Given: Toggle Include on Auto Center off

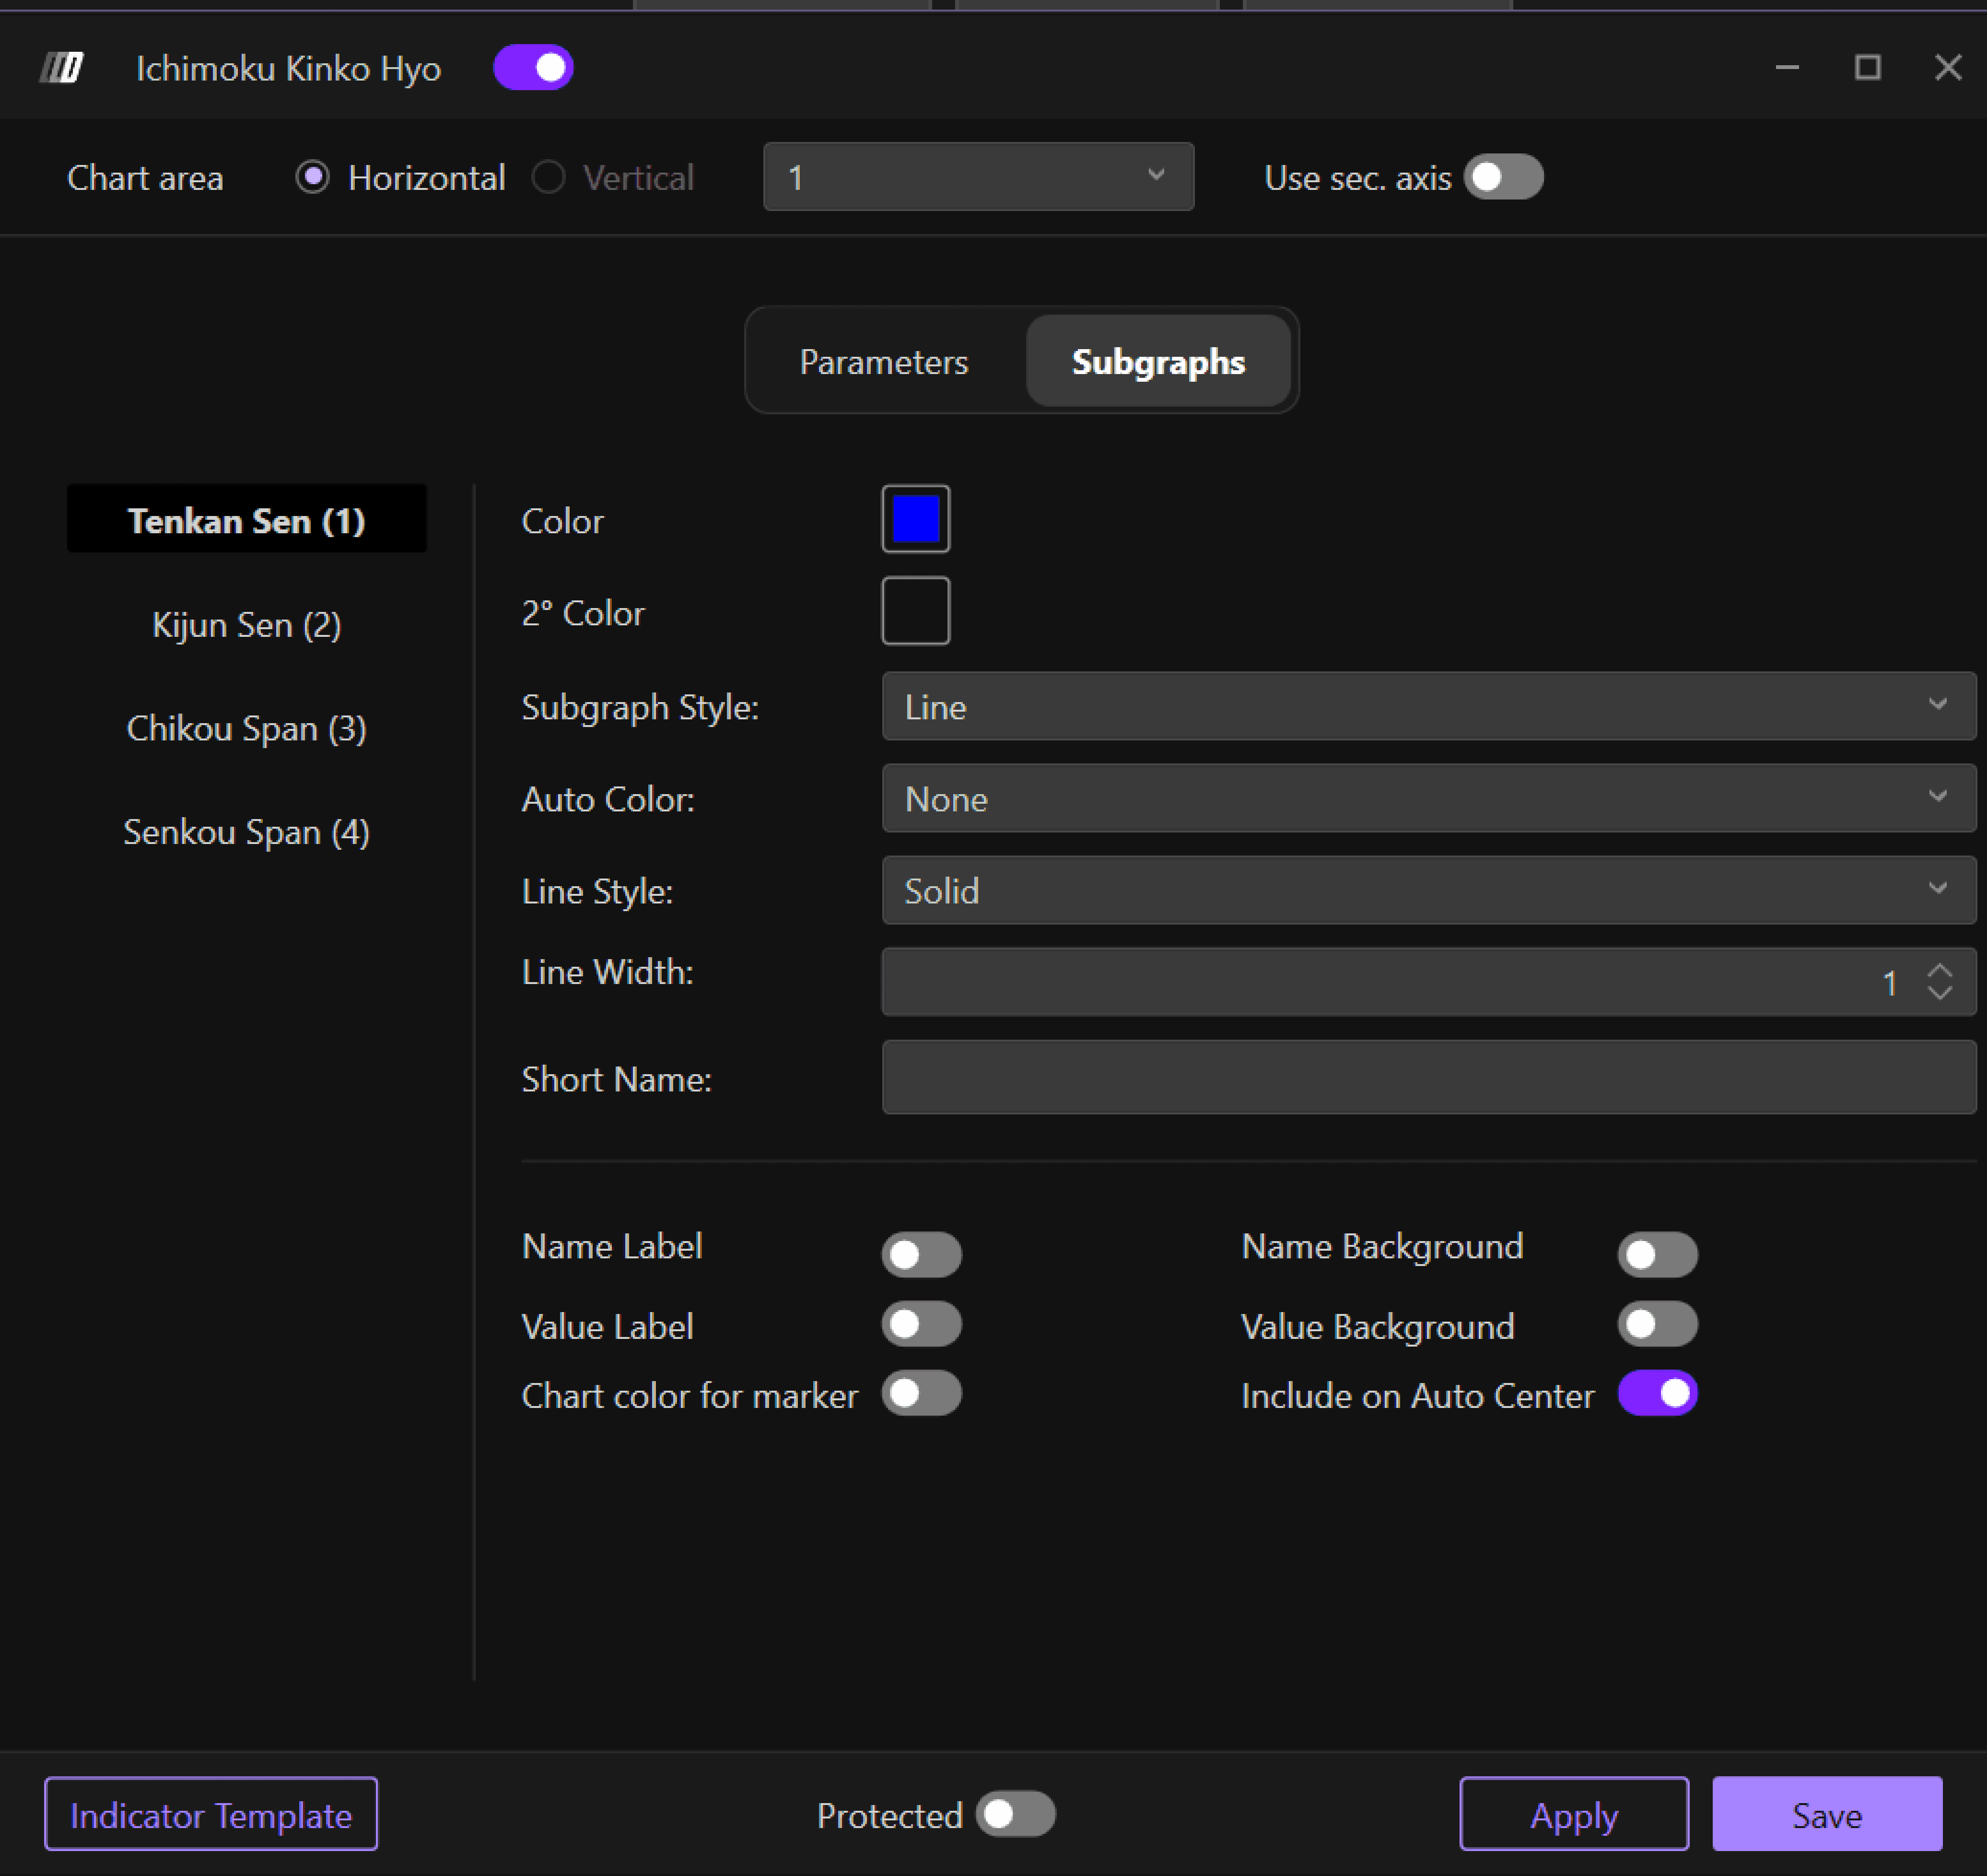Looking at the screenshot, I should click(x=1657, y=1393).
